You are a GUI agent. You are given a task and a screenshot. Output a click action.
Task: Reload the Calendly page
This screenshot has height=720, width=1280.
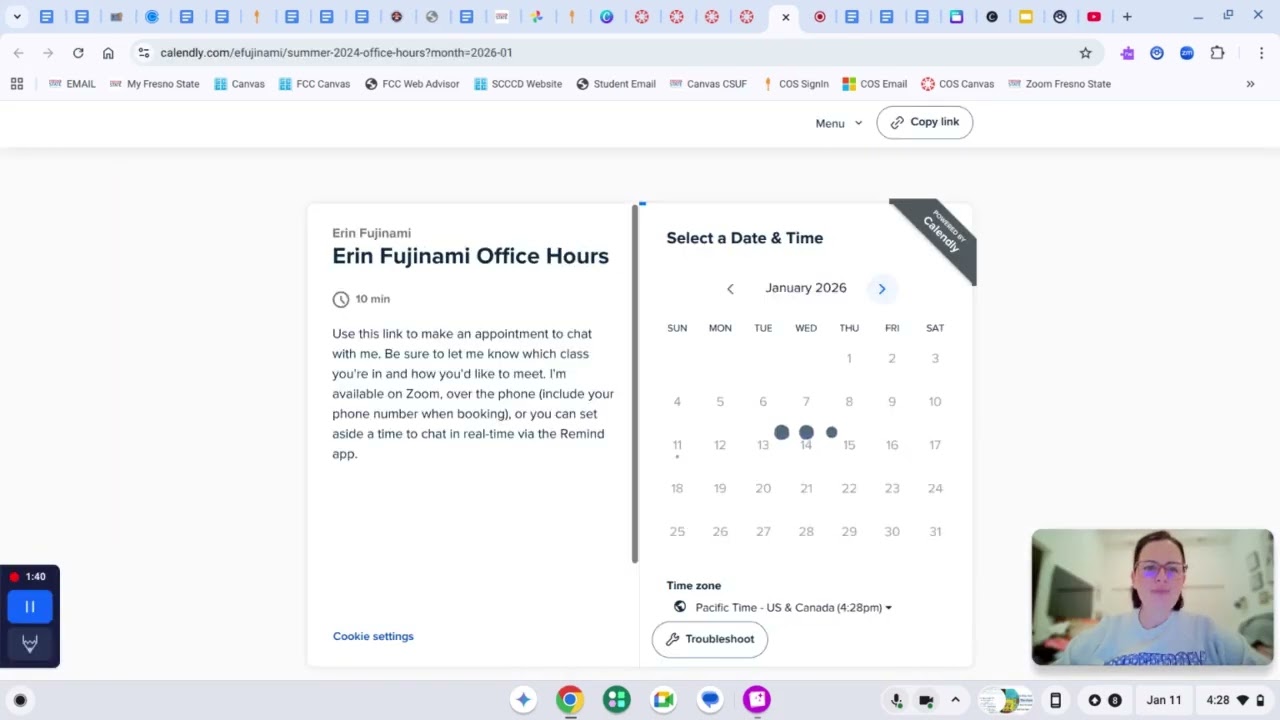tap(78, 53)
